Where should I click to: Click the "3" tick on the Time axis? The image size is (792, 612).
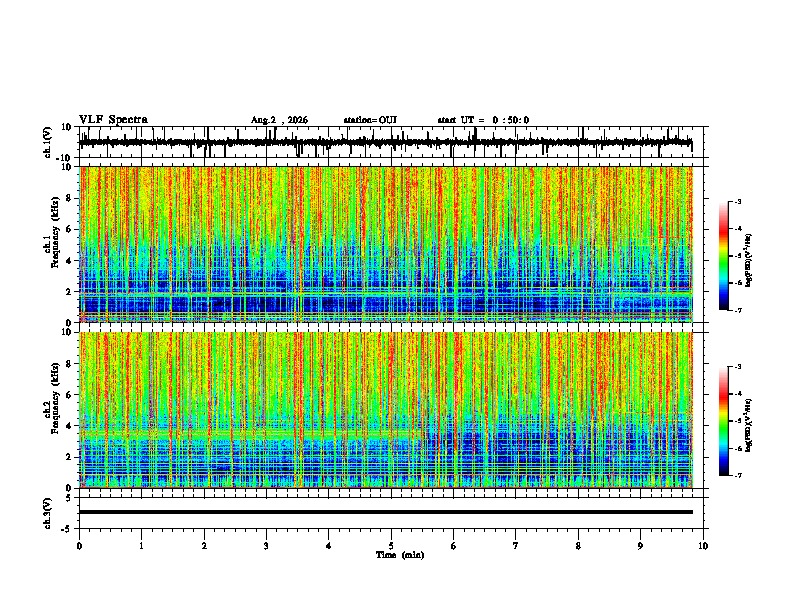pyautogui.click(x=266, y=546)
